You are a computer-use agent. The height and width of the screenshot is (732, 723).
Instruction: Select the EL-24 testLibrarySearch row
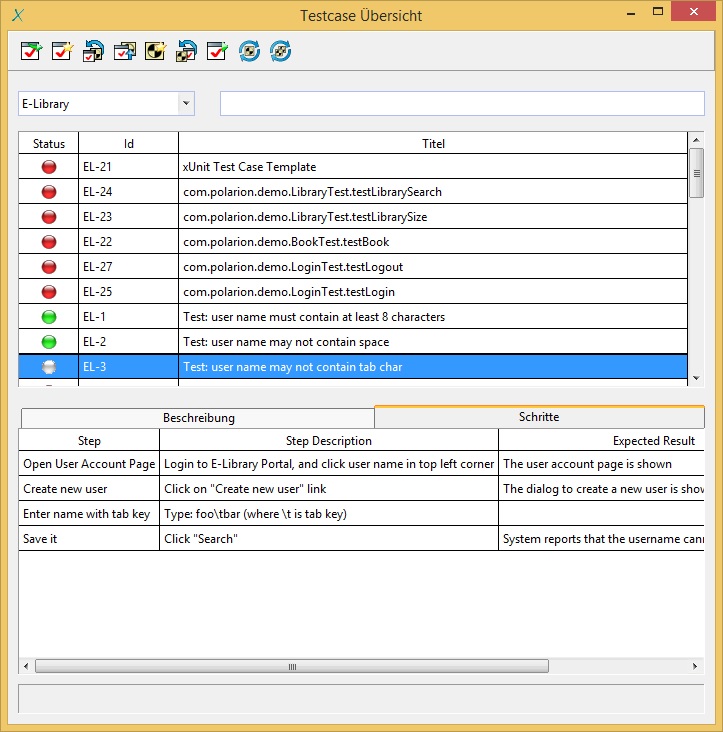pyautogui.click(x=312, y=192)
